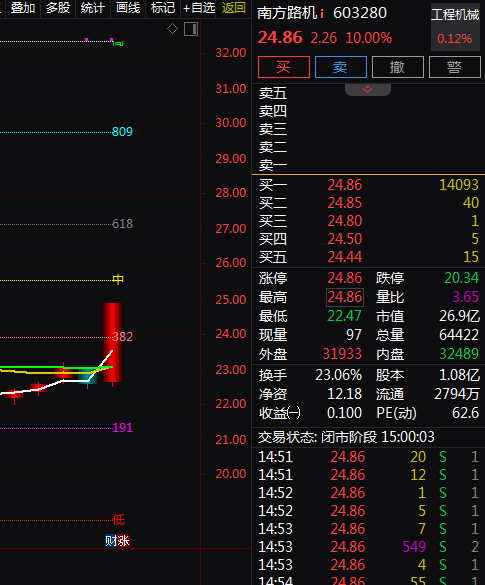Image resolution: width=485 pixels, height=585 pixels.
Task: Open the 标记 mark menu
Action: pyautogui.click(x=163, y=7)
